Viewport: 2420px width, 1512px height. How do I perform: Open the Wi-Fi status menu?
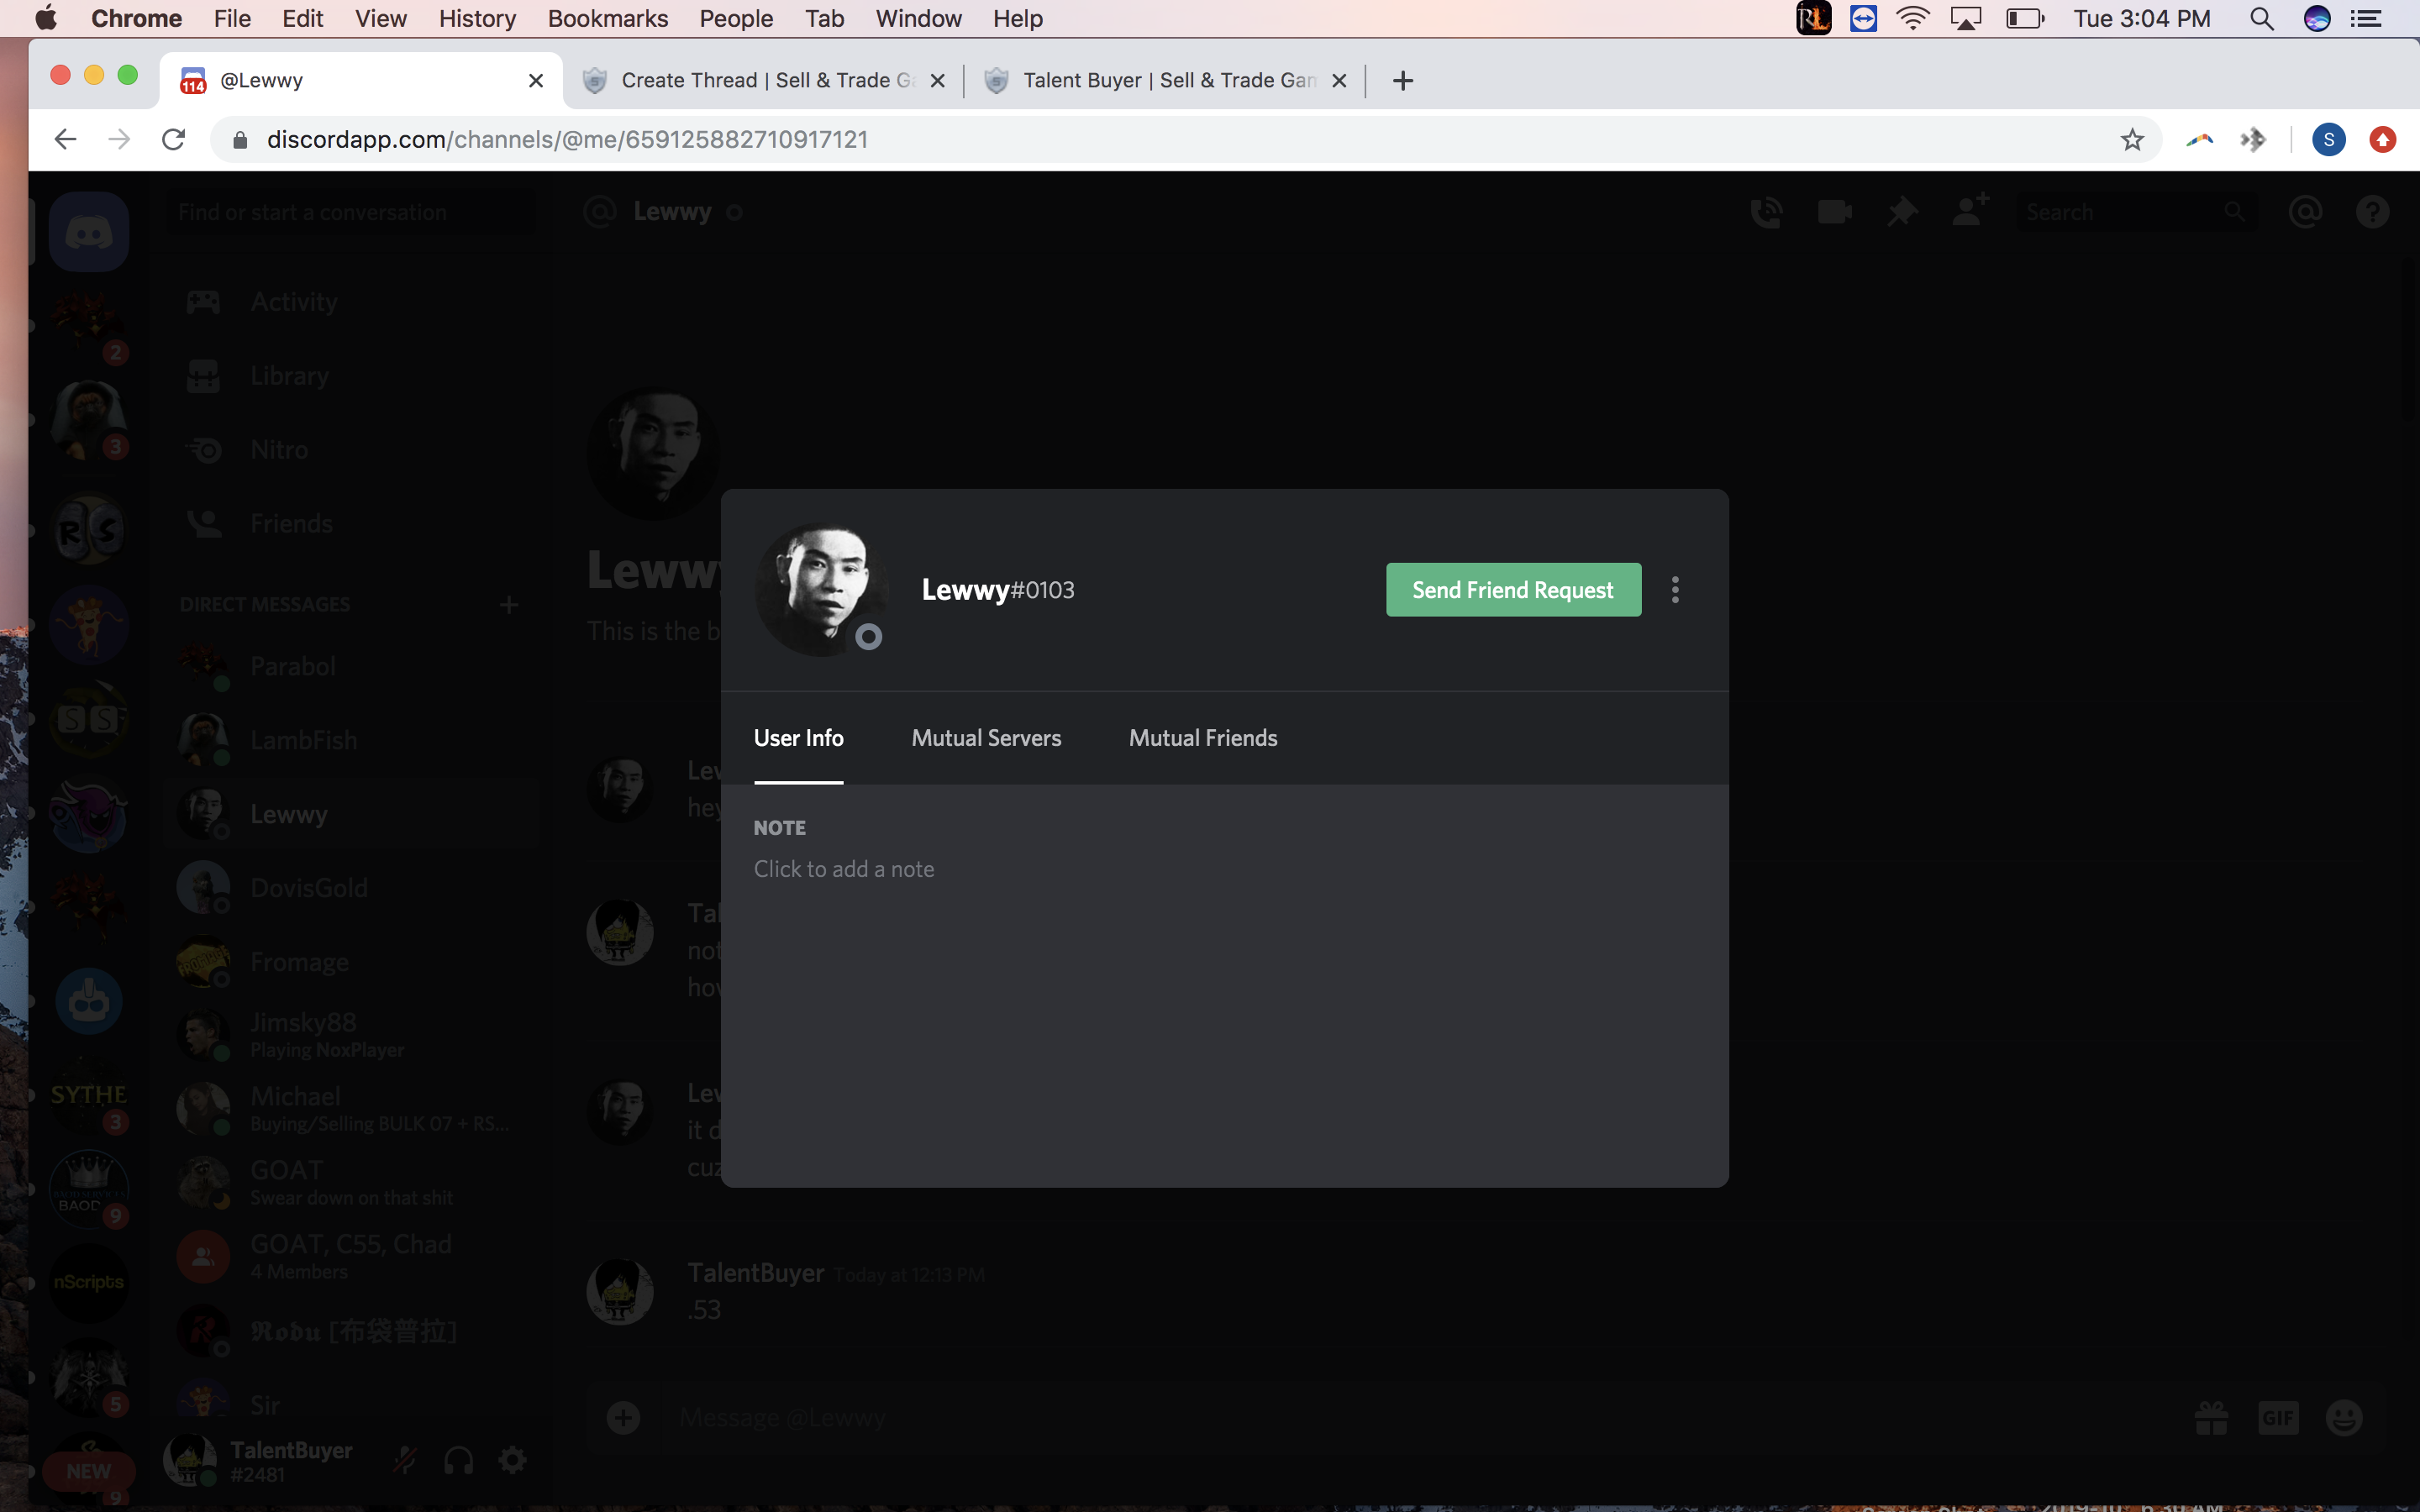coord(1912,18)
